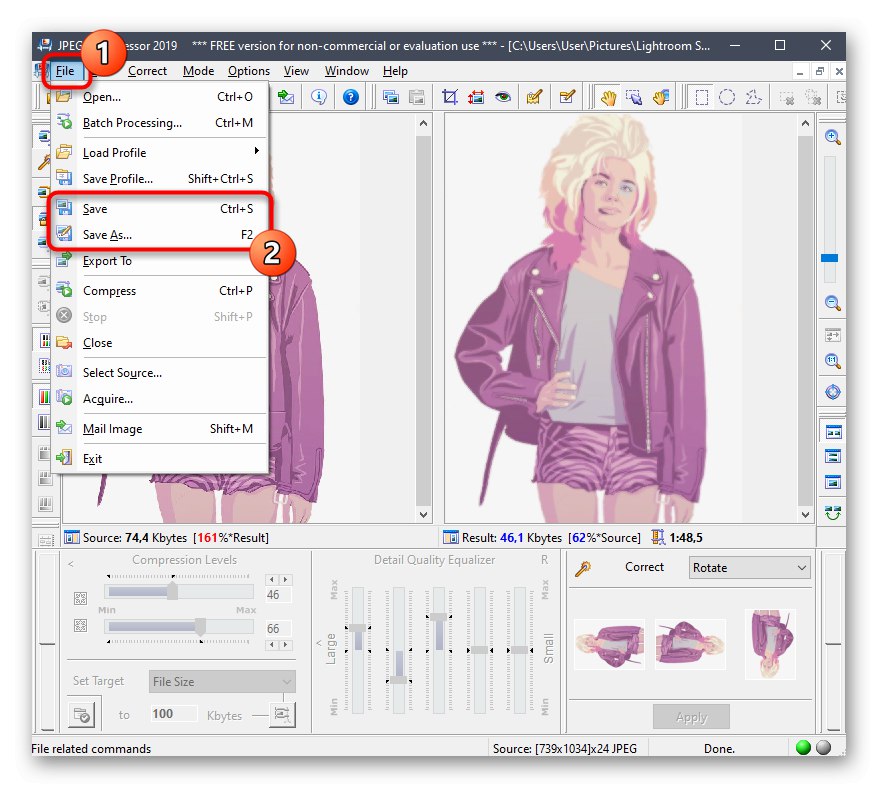Click the hand pan tool icon

607,97
